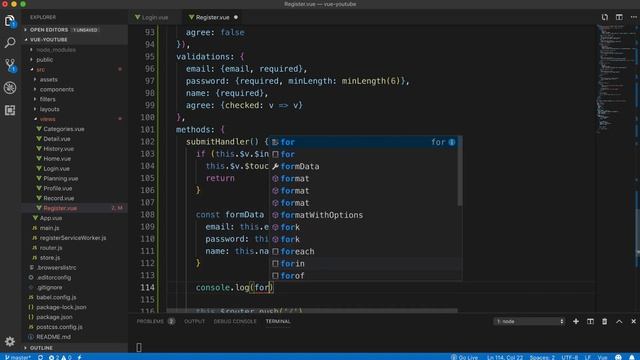Collapse the views folder
Screen dimensions: 640x360
point(47,119)
